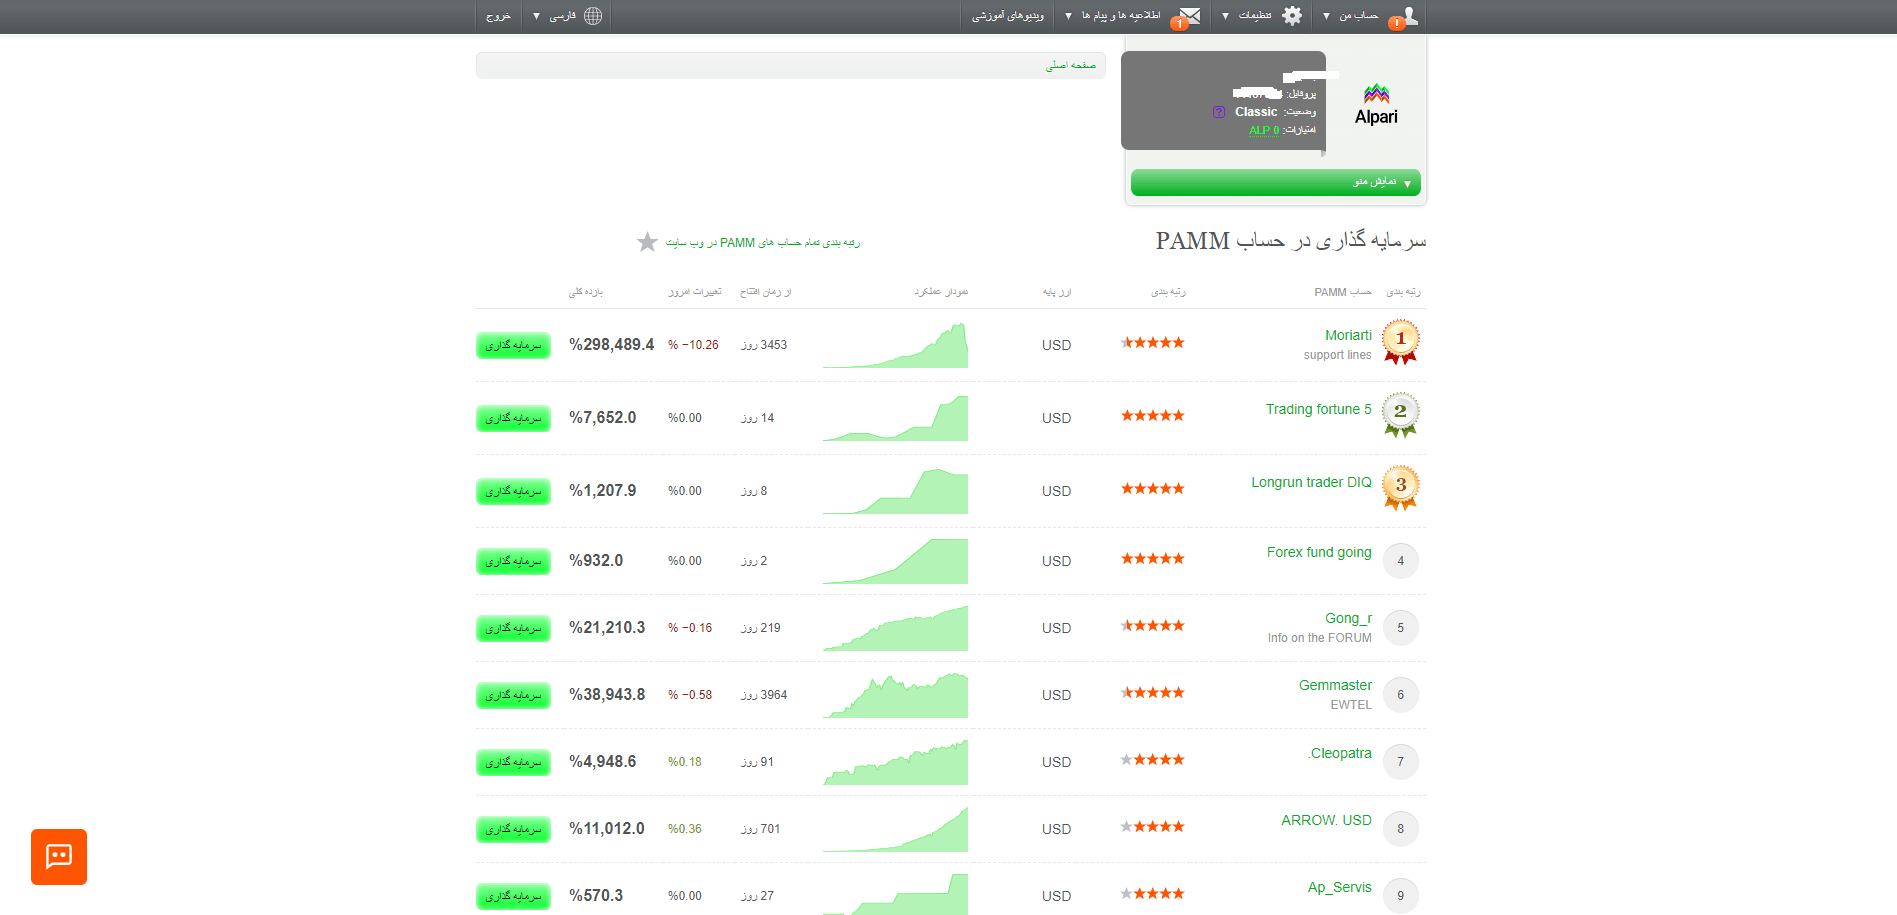Open the Trading fortune 5 account

(x=1319, y=409)
